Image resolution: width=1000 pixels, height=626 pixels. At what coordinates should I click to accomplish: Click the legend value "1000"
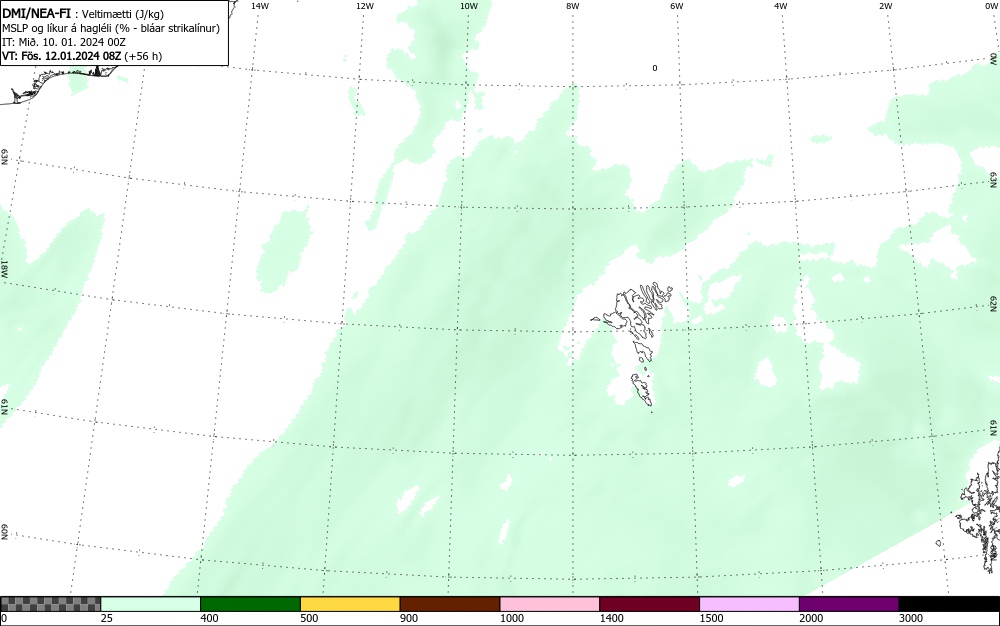pyautogui.click(x=511, y=618)
